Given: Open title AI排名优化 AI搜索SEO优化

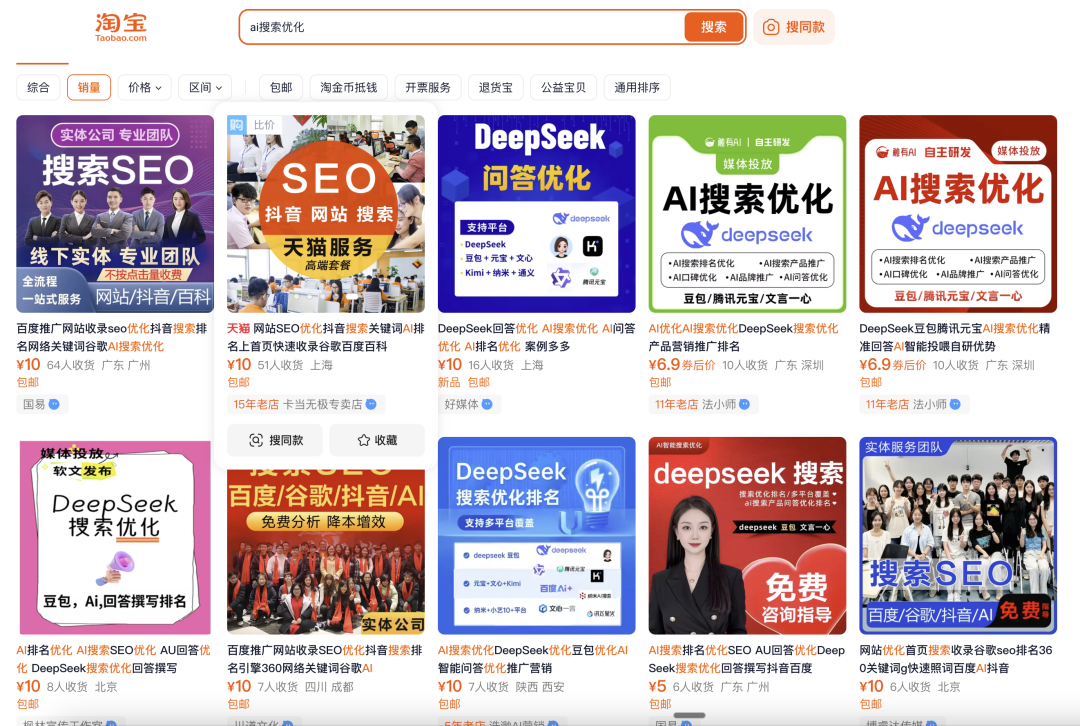Looking at the screenshot, I should [x=114, y=659].
